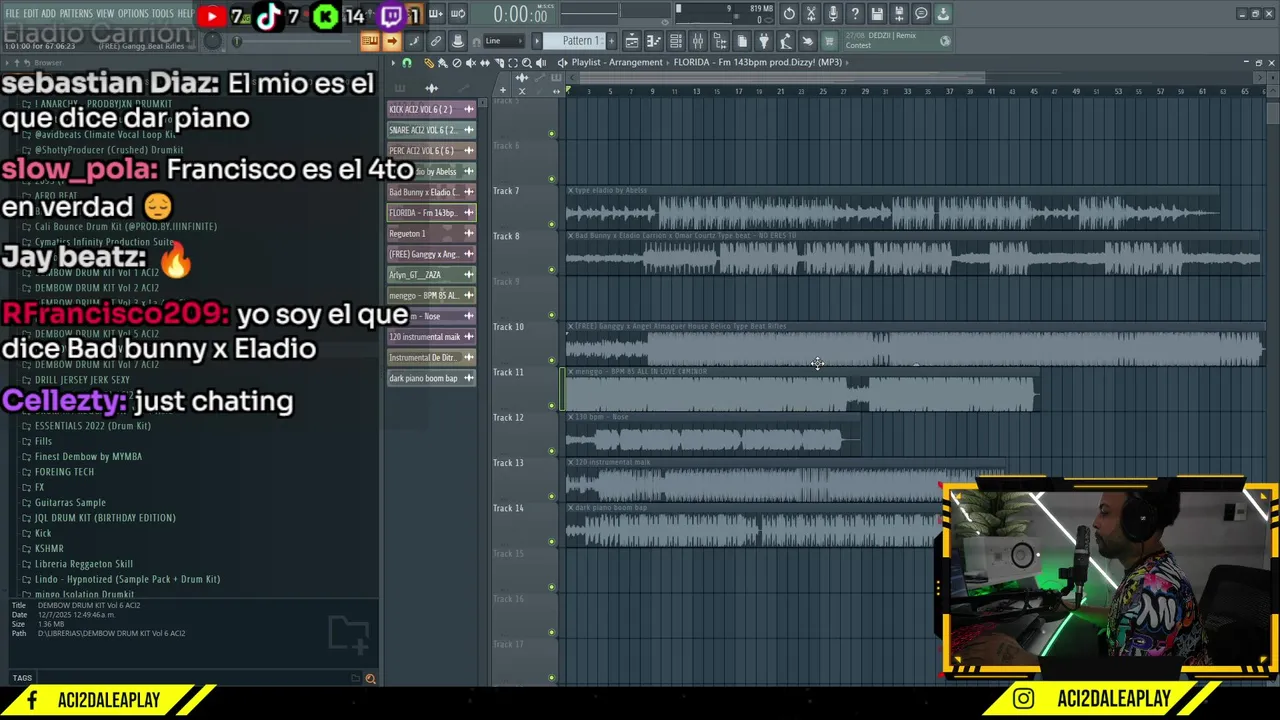Select the paint brush tool in playlist
The height and width of the screenshot is (720, 1280).
click(x=443, y=62)
